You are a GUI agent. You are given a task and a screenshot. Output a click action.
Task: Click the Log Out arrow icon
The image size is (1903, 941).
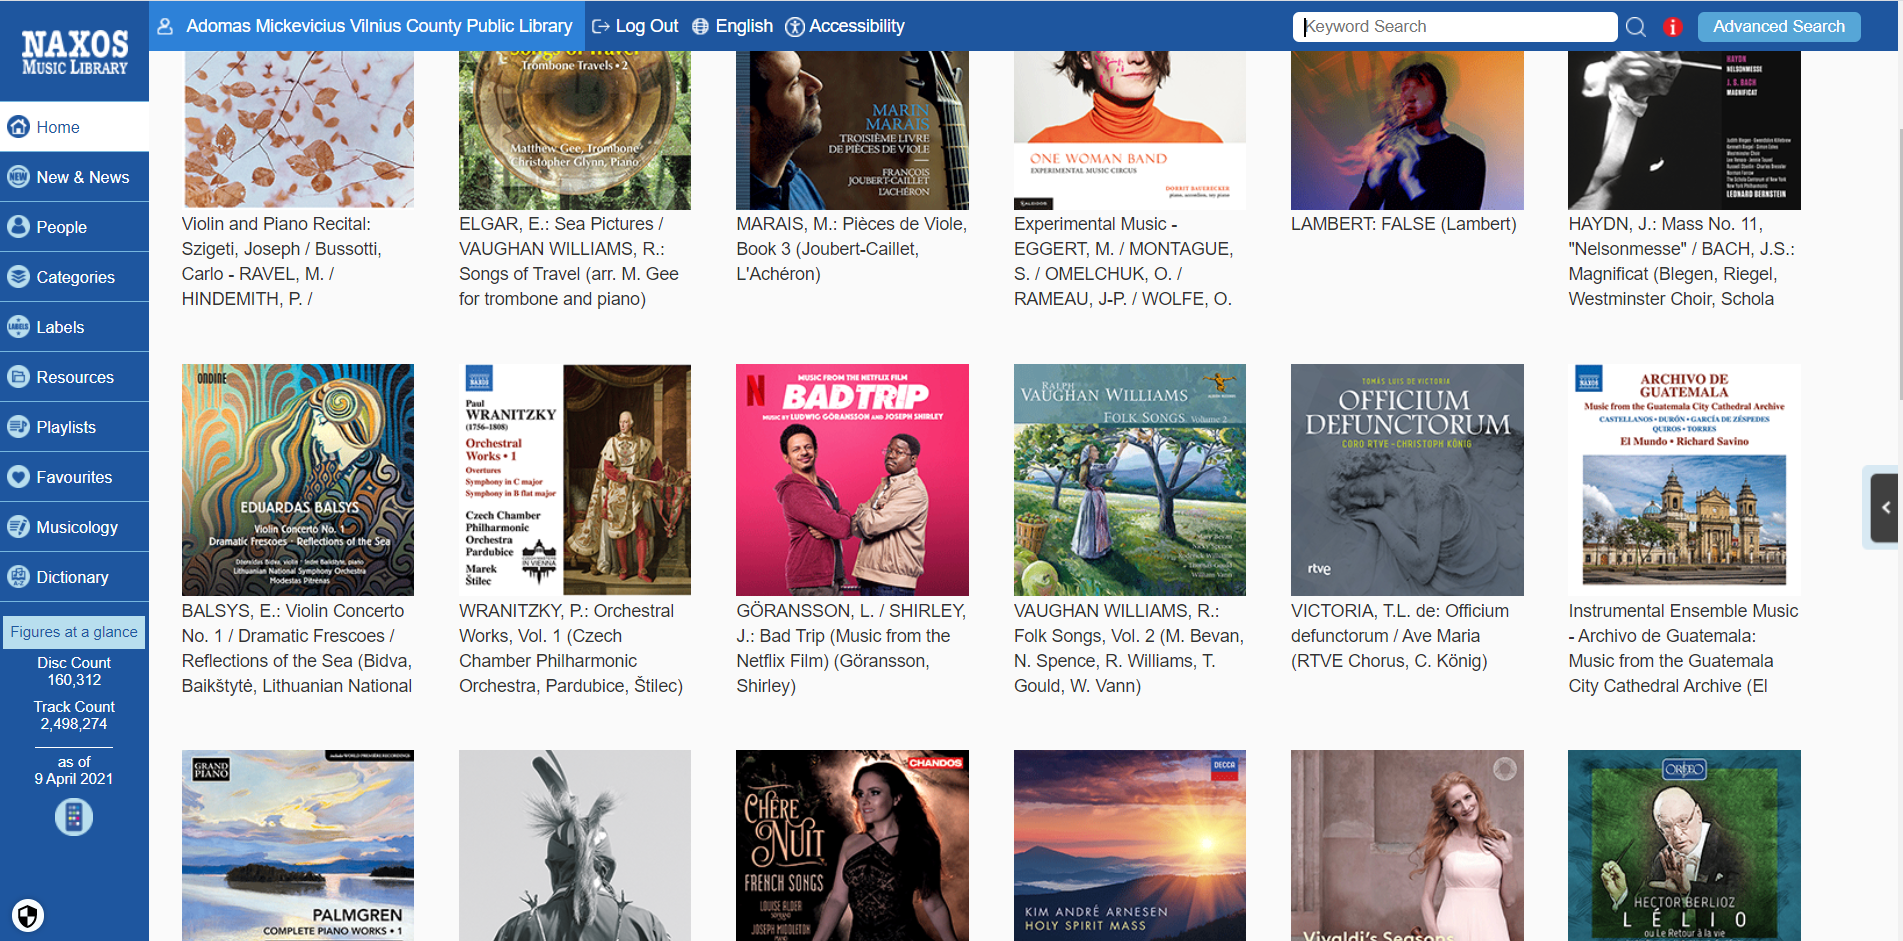pyautogui.click(x=601, y=26)
